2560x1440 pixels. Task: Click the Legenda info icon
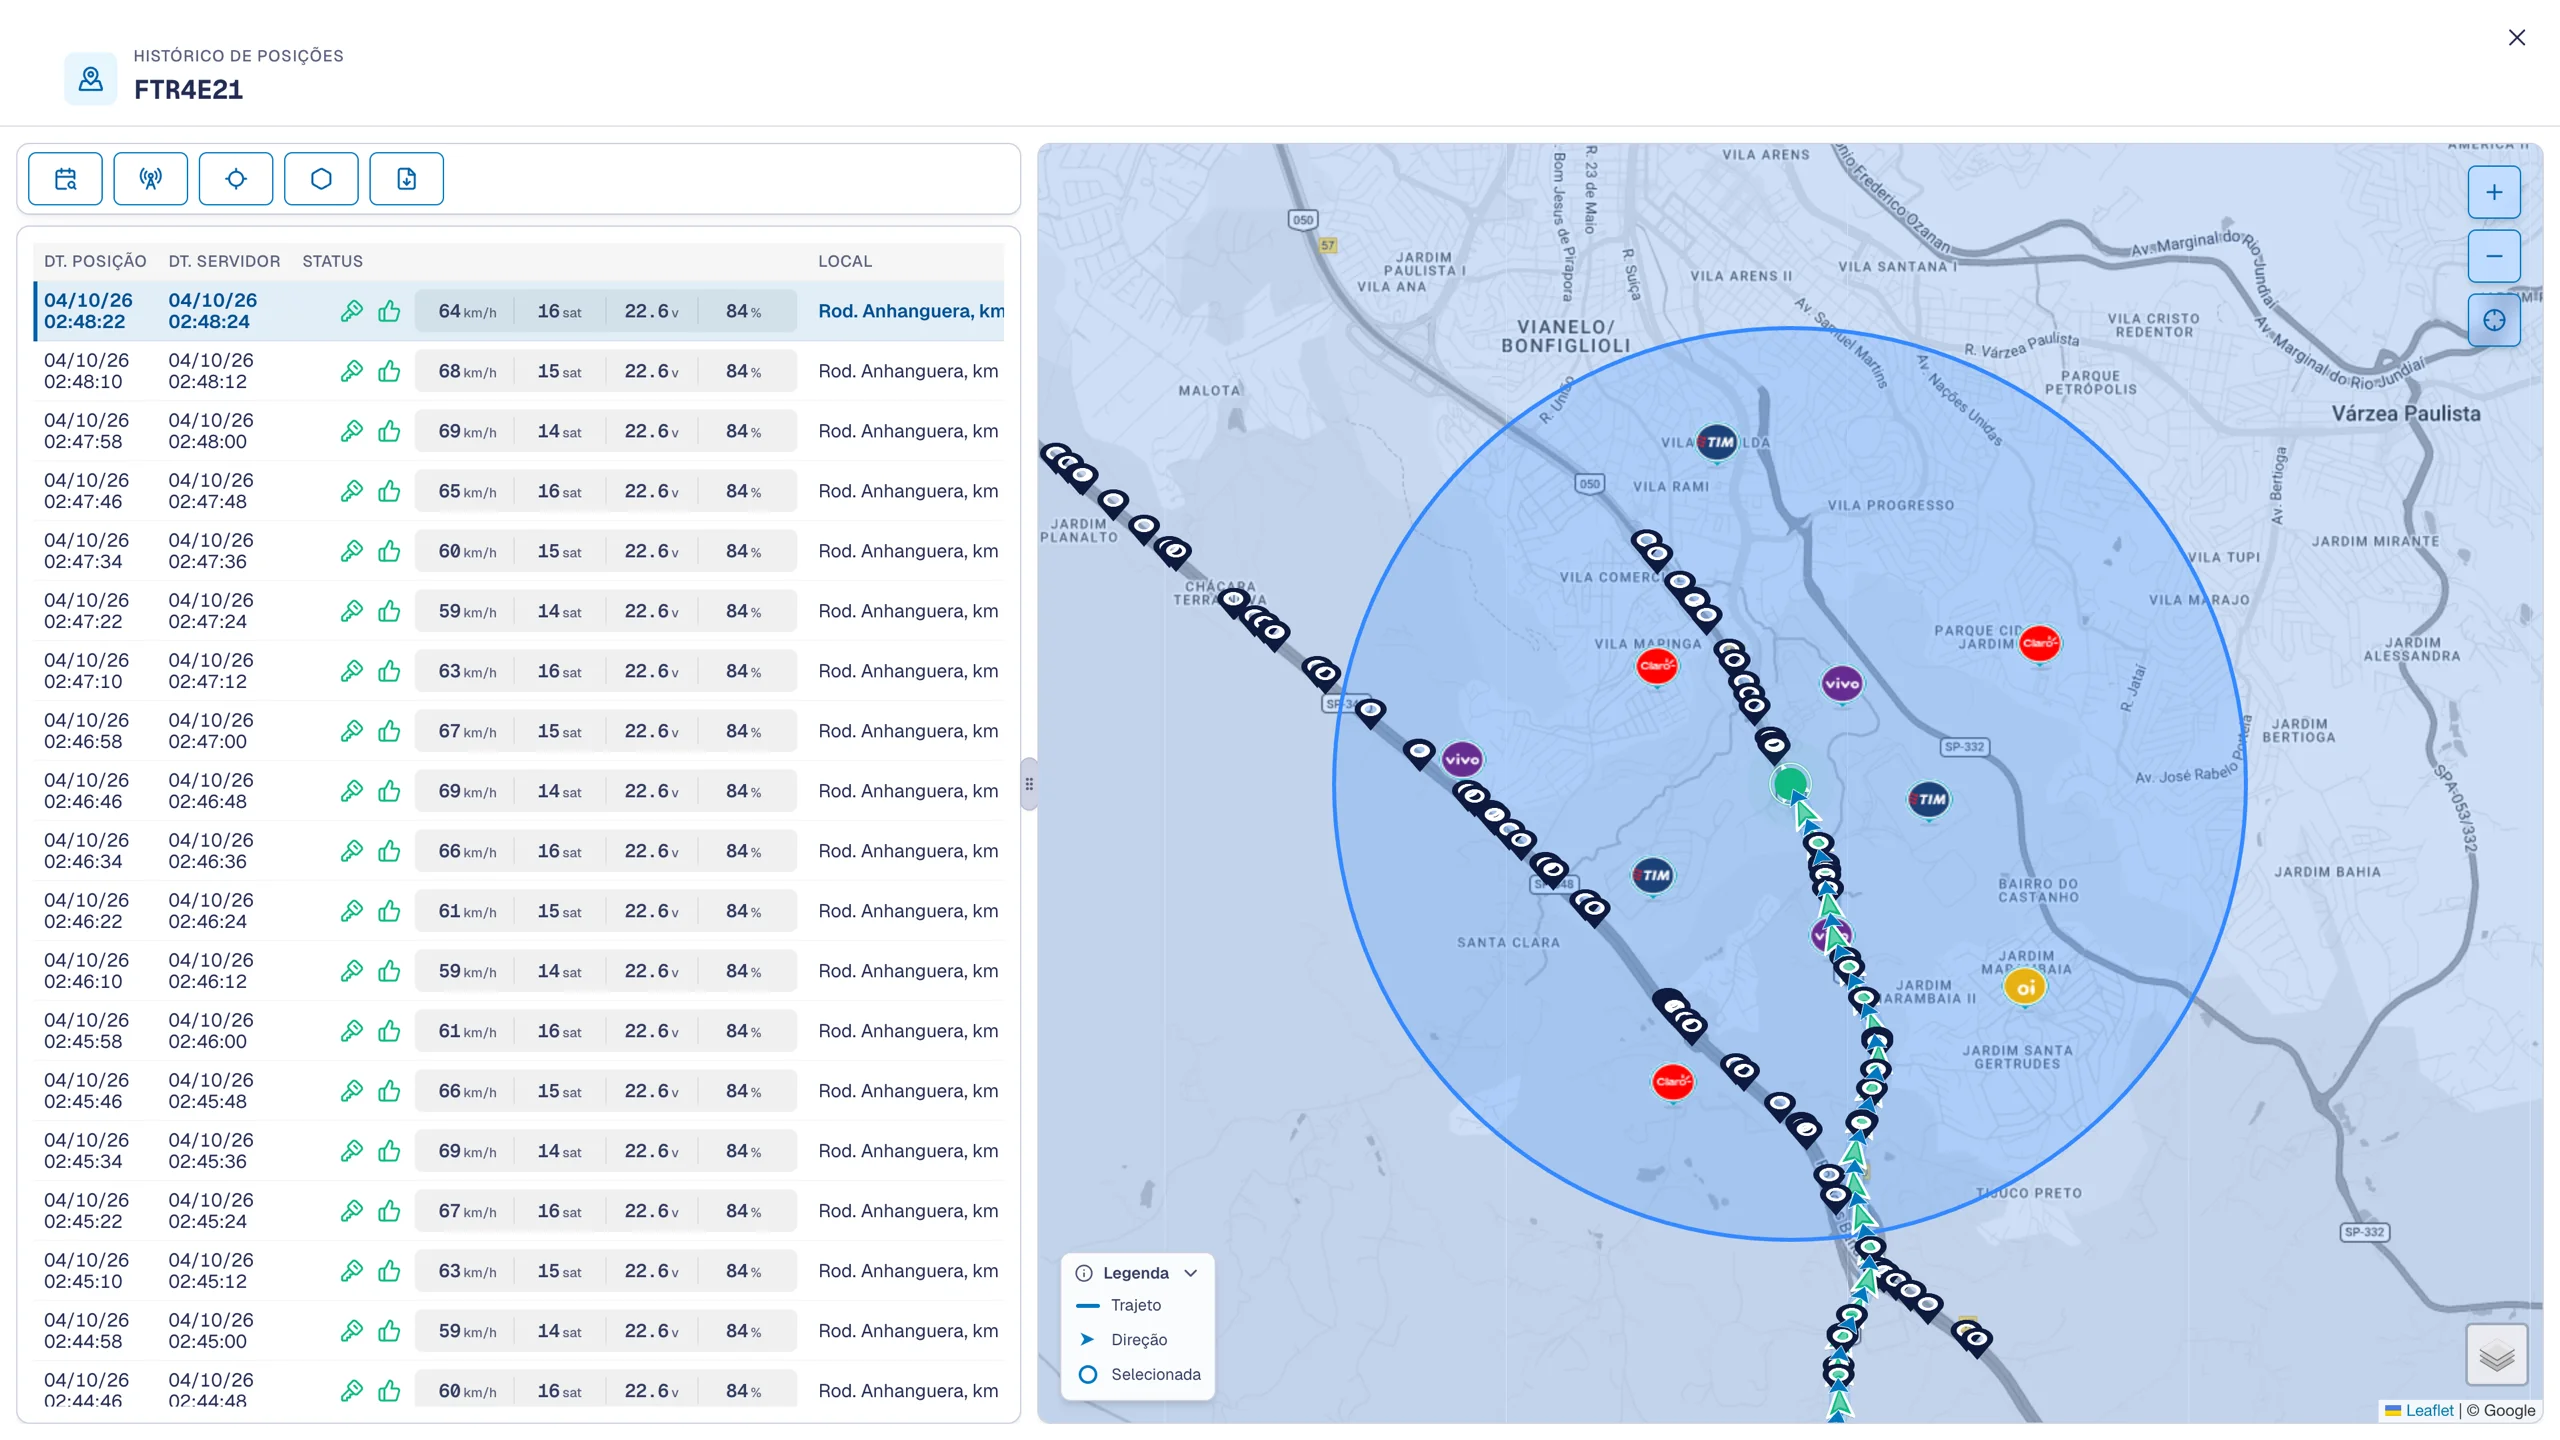[1084, 1273]
